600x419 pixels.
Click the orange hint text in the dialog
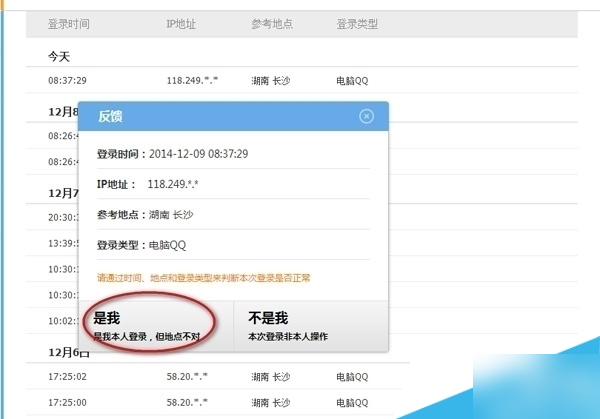coord(204,278)
